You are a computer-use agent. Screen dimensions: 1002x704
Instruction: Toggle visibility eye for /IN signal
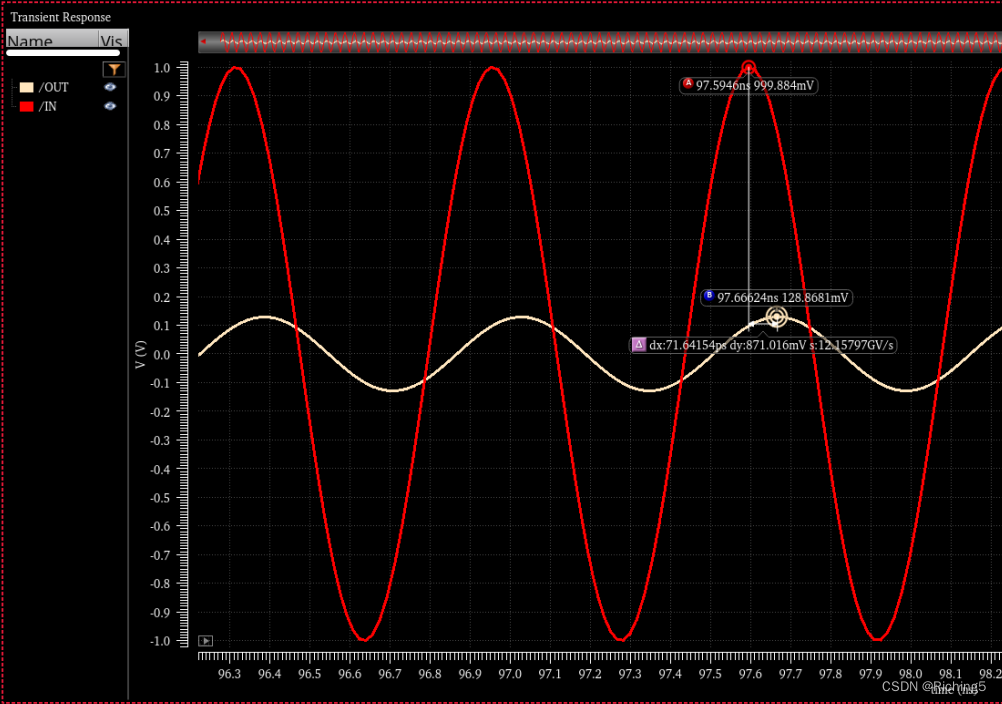[111, 106]
